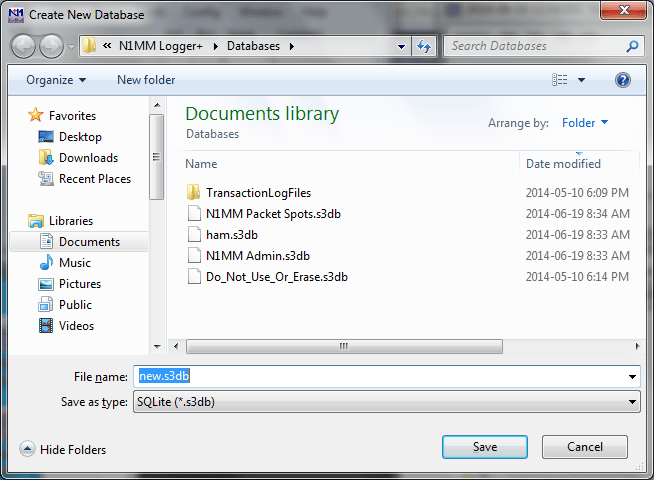This screenshot has height=480, width=654.
Task: Close the Create New Database dialog
Action: (623, 10)
